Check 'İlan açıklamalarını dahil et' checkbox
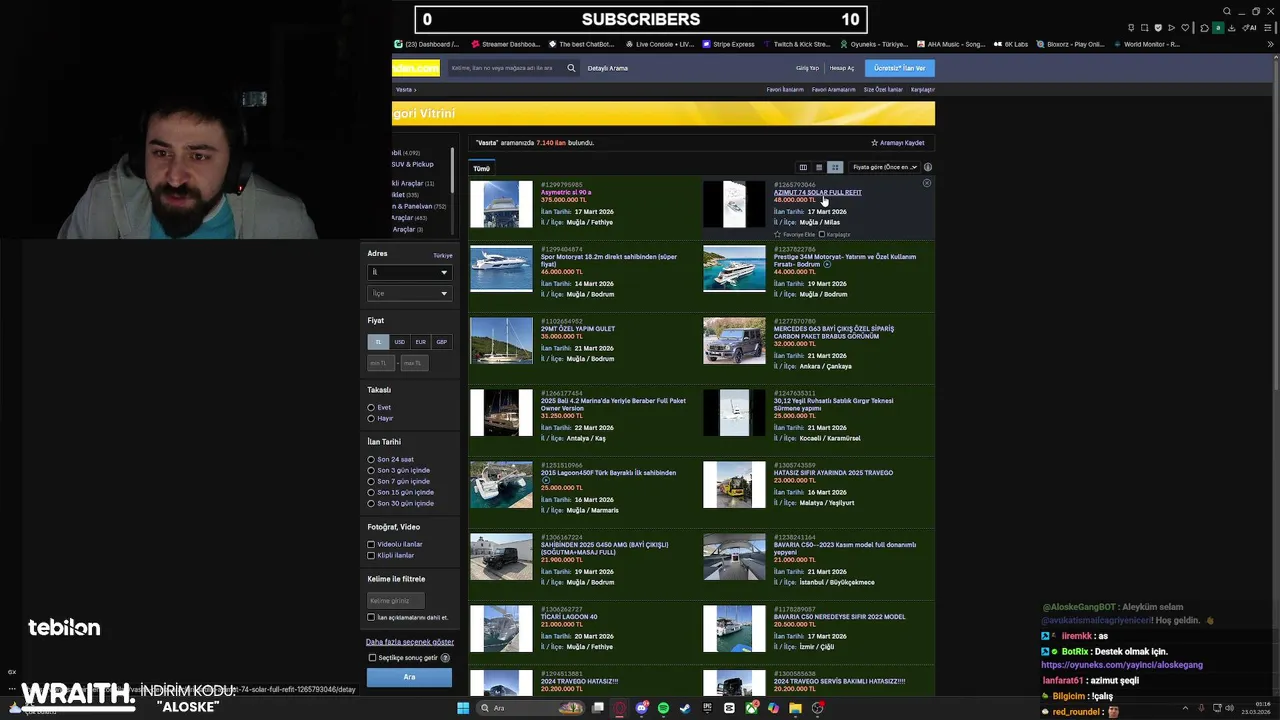 click(371, 618)
